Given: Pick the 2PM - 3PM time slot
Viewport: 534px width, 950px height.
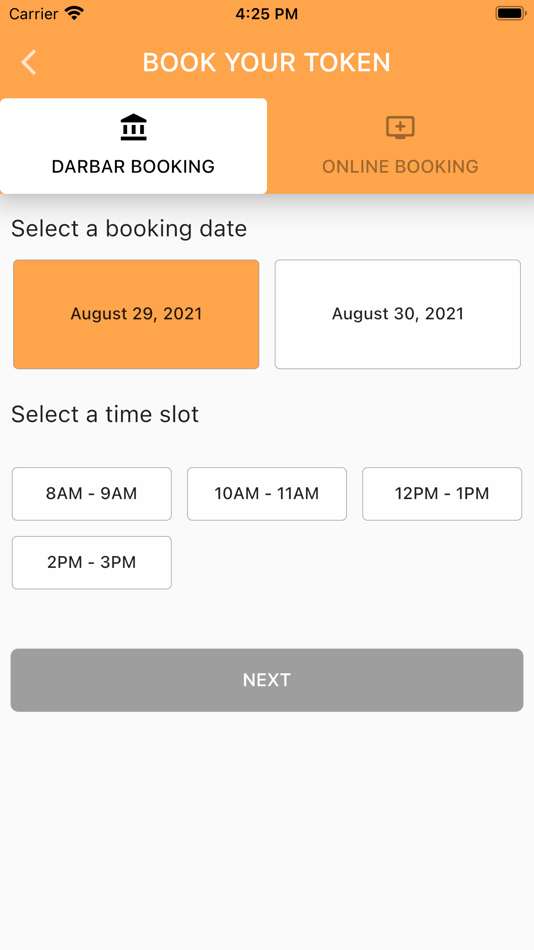Looking at the screenshot, I should pyautogui.click(x=92, y=562).
